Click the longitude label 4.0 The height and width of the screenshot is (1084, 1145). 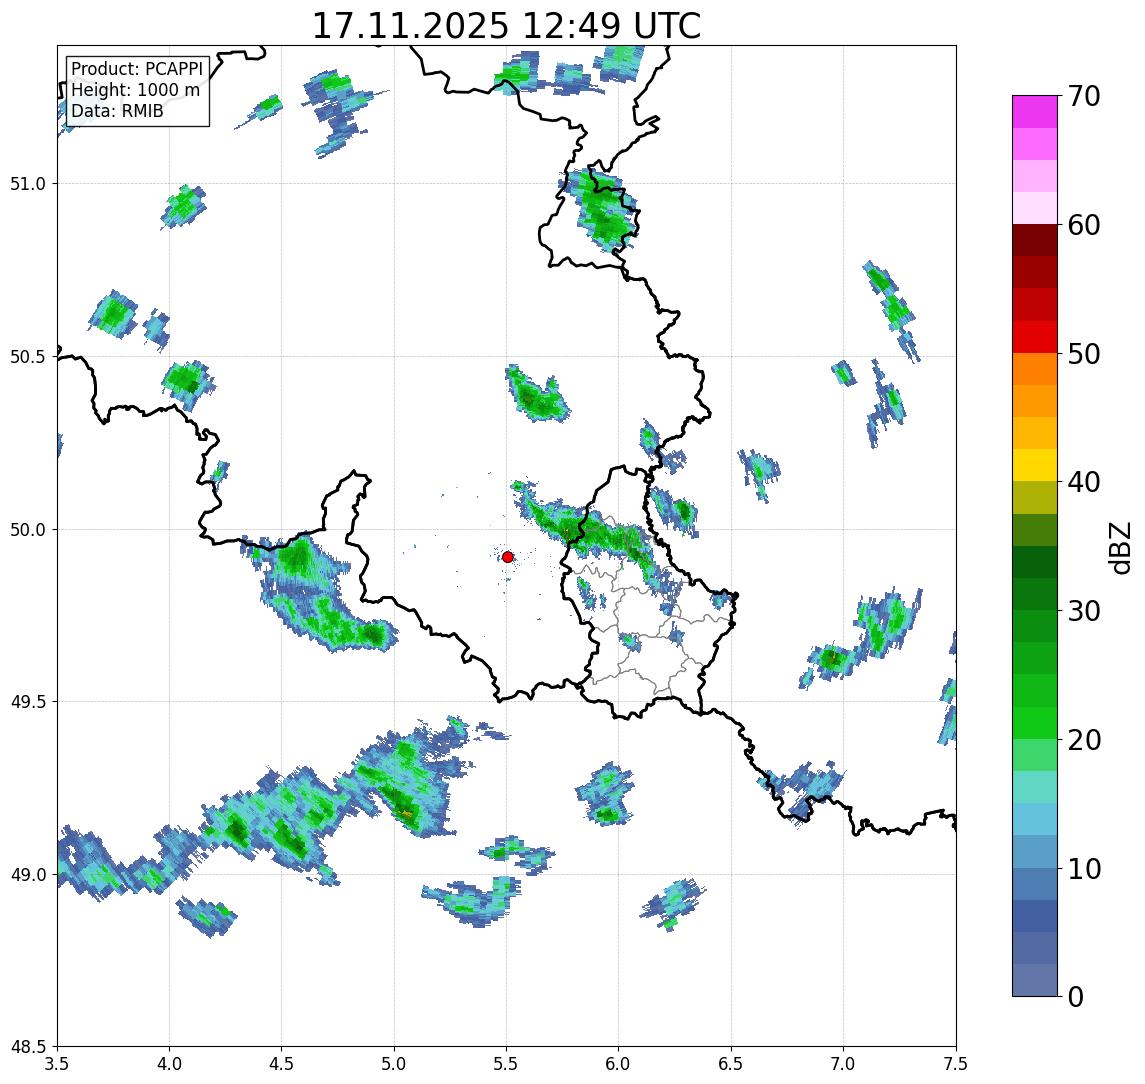click(x=169, y=1064)
